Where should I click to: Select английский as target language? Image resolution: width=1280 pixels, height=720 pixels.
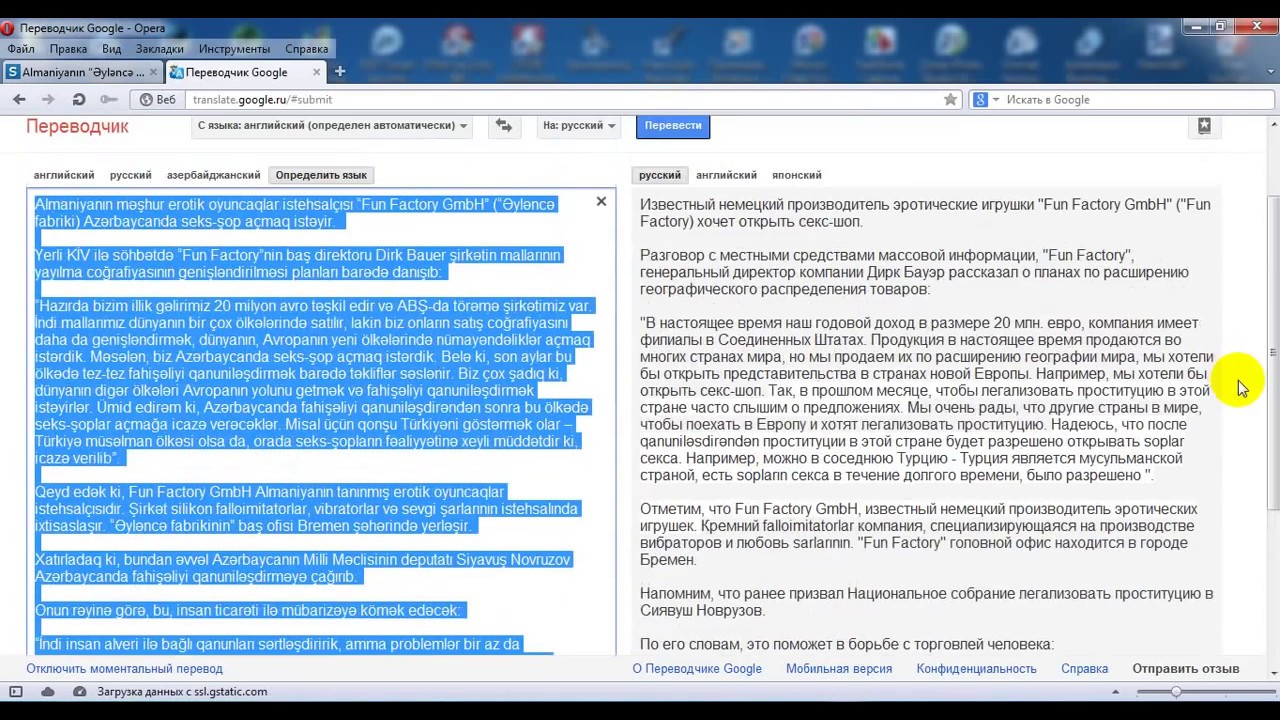(x=726, y=175)
